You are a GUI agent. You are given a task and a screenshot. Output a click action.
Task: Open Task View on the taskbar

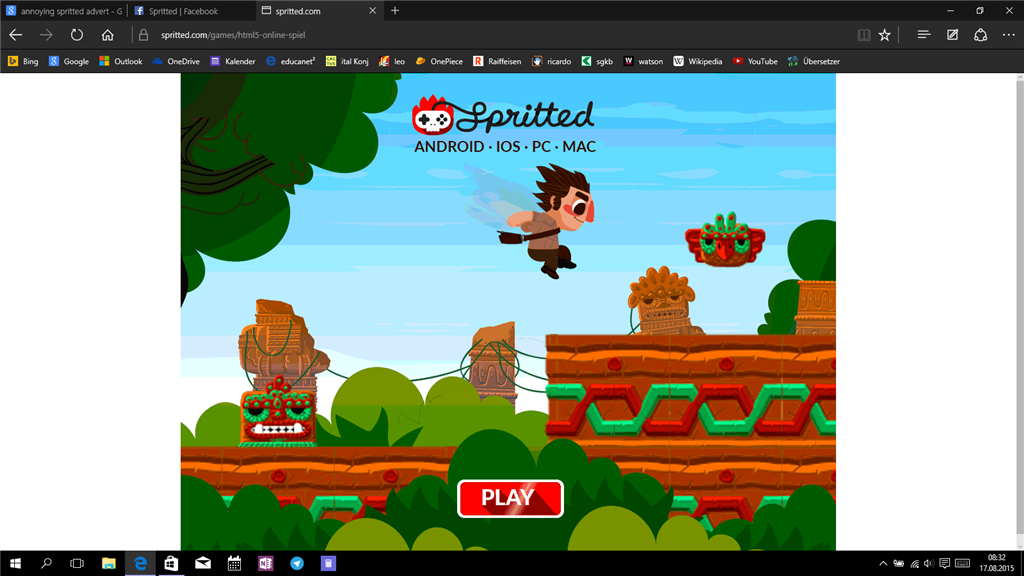tap(76, 563)
